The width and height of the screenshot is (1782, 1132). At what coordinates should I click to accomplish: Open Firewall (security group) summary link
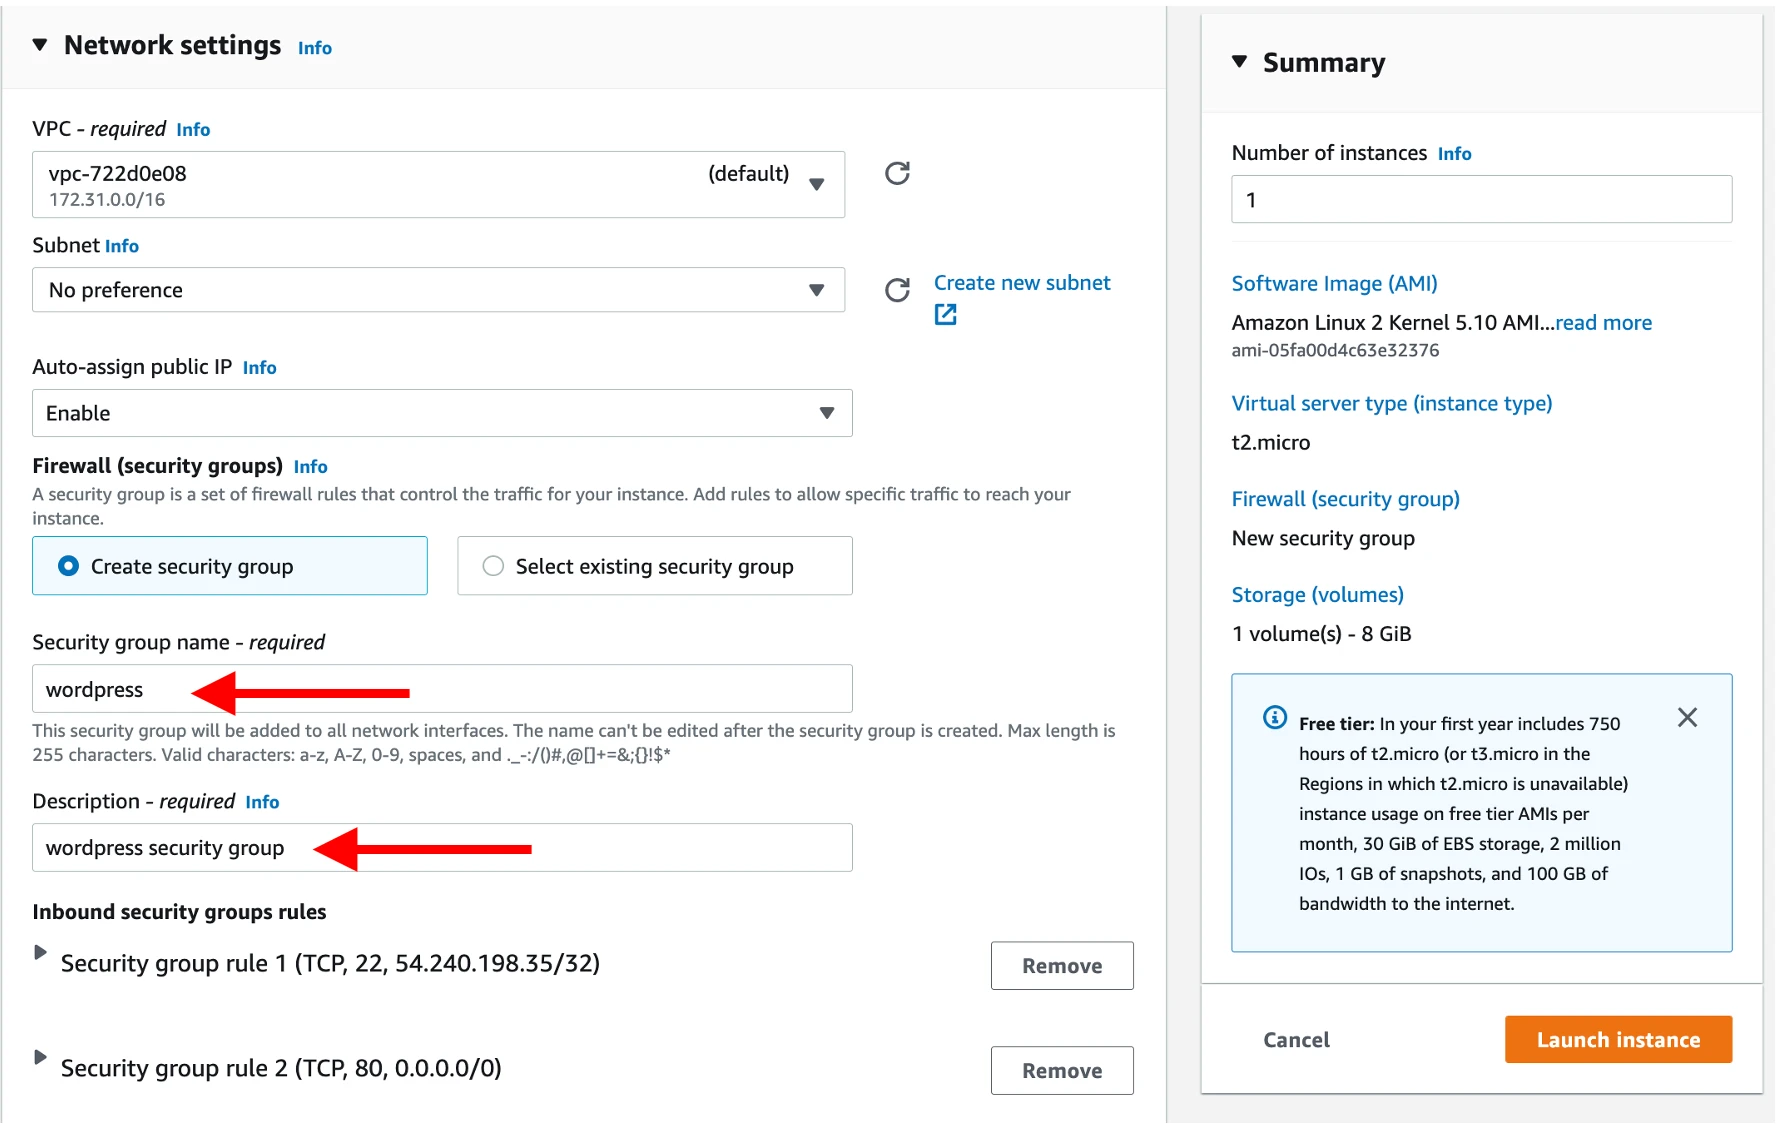(1345, 499)
